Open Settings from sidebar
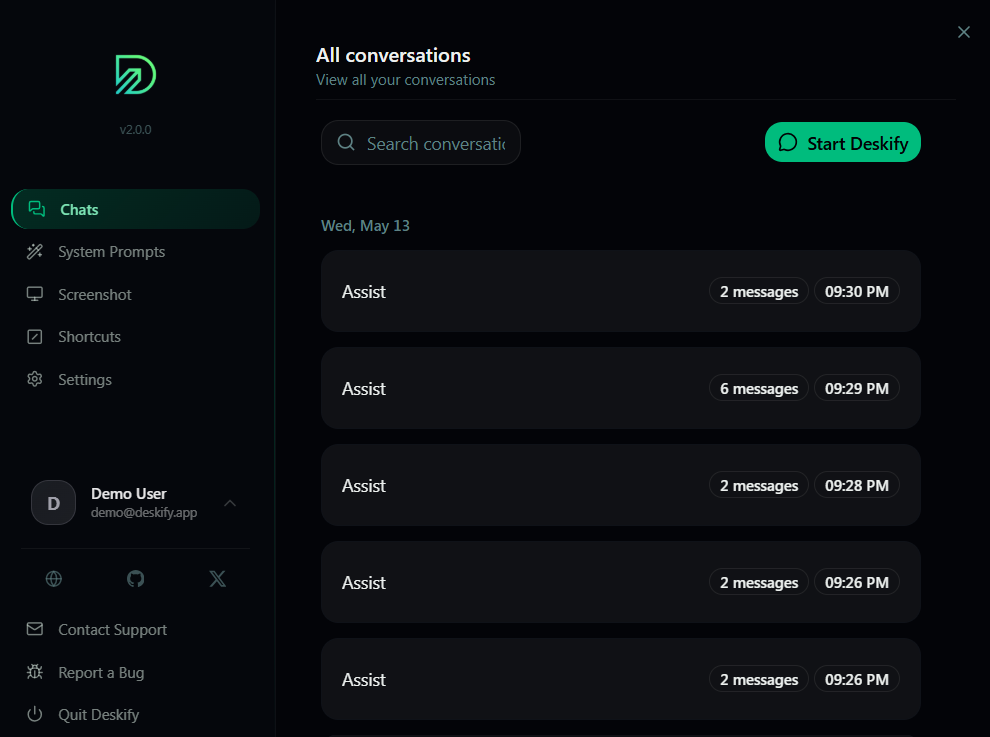This screenshot has height=737, width=990. (136, 379)
